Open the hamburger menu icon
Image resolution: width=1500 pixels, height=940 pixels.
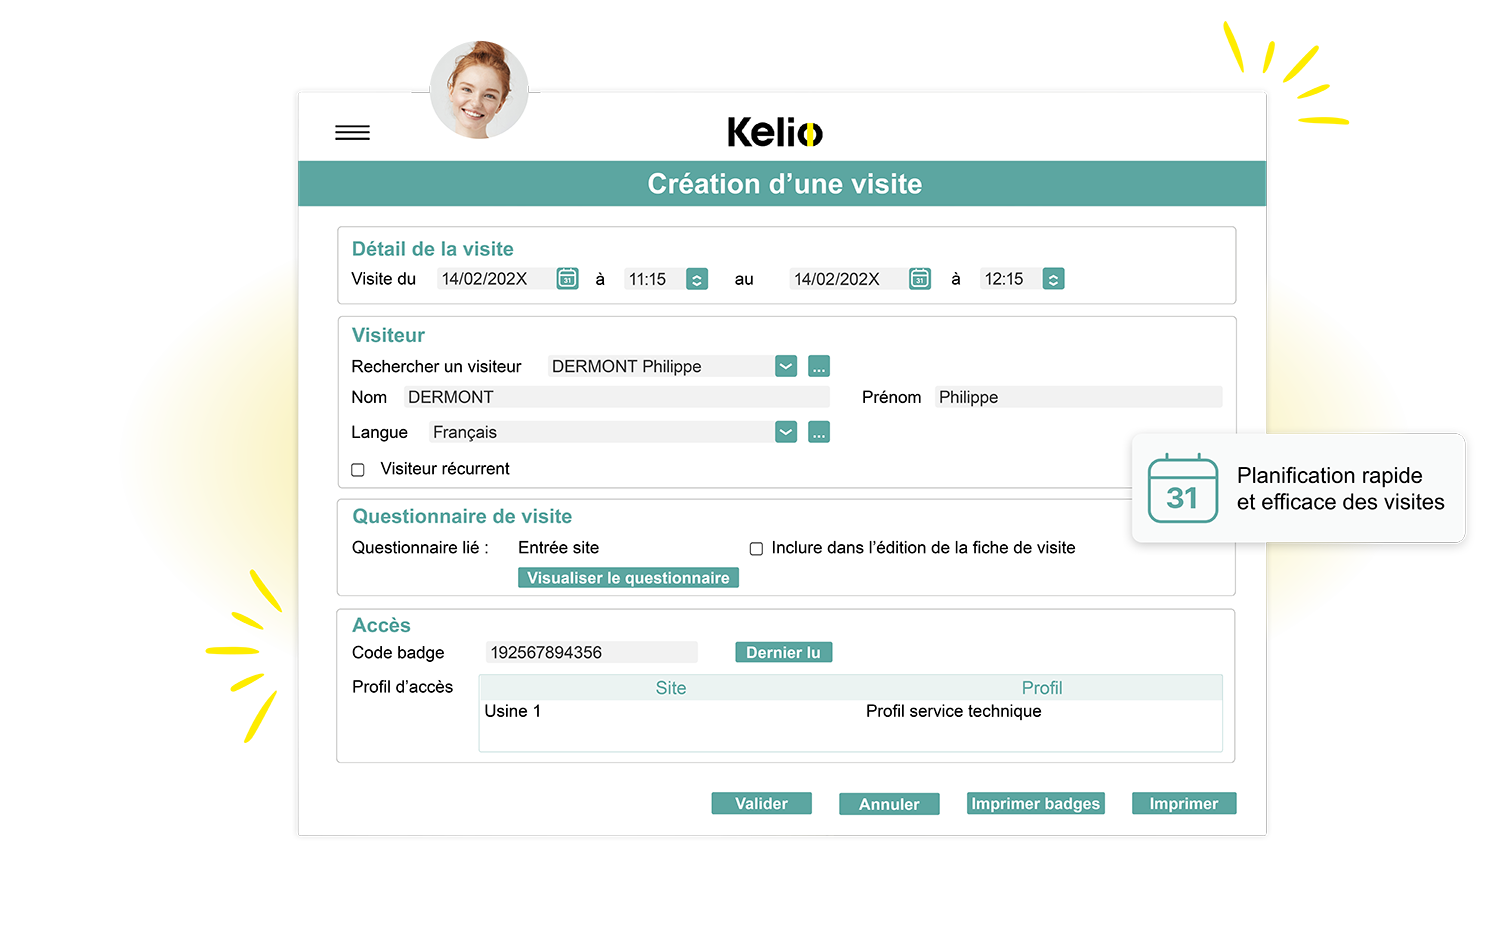(352, 133)
